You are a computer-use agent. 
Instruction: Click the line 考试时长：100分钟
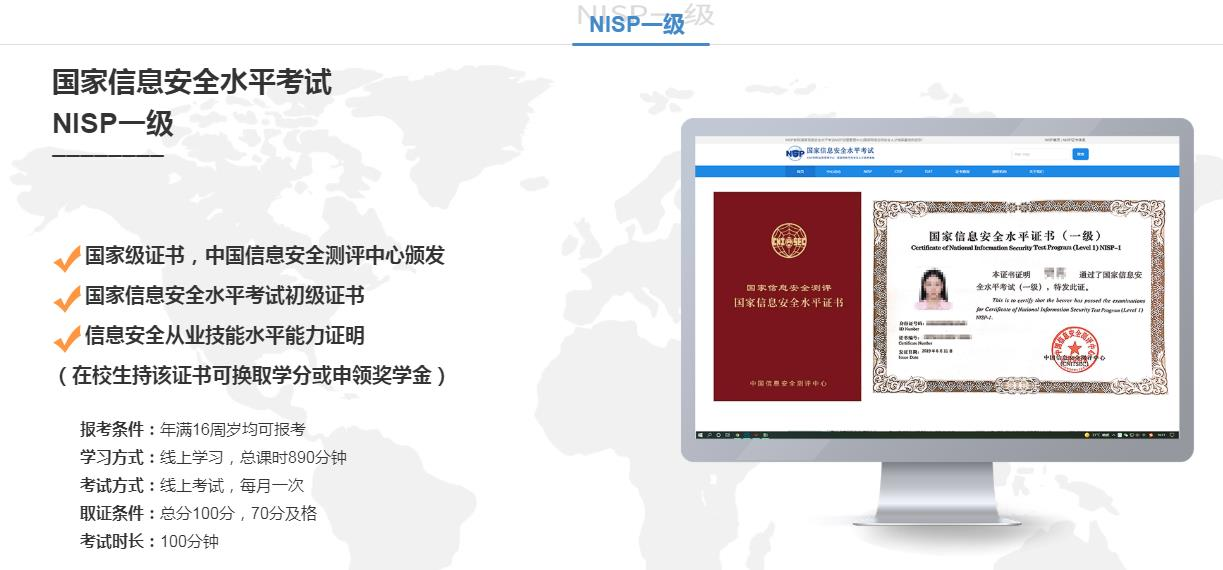point(149,541)
